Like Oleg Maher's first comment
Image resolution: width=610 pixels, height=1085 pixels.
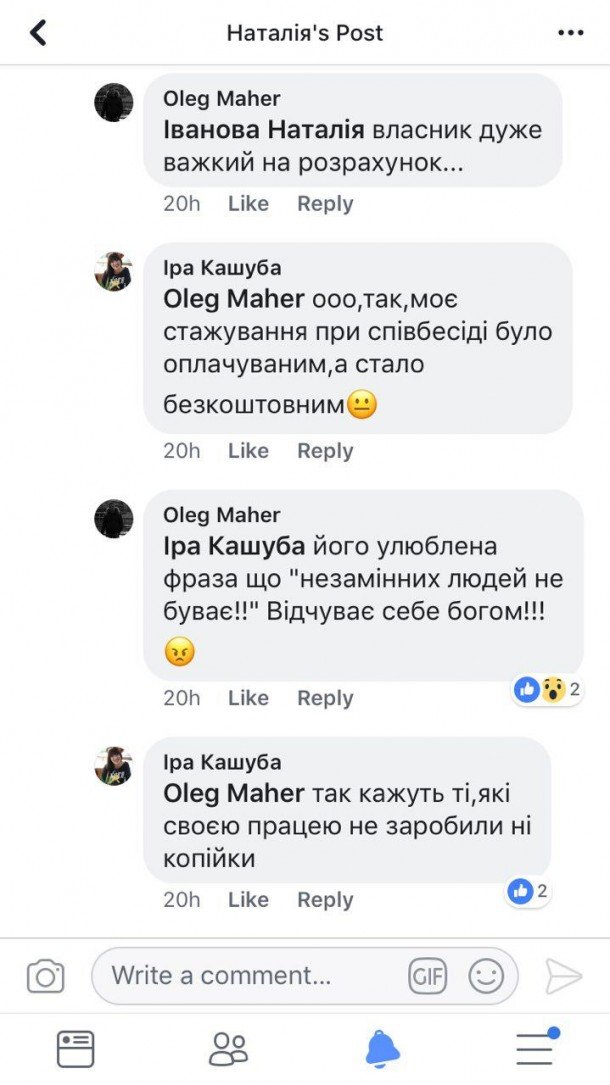[x=248, y=204]
